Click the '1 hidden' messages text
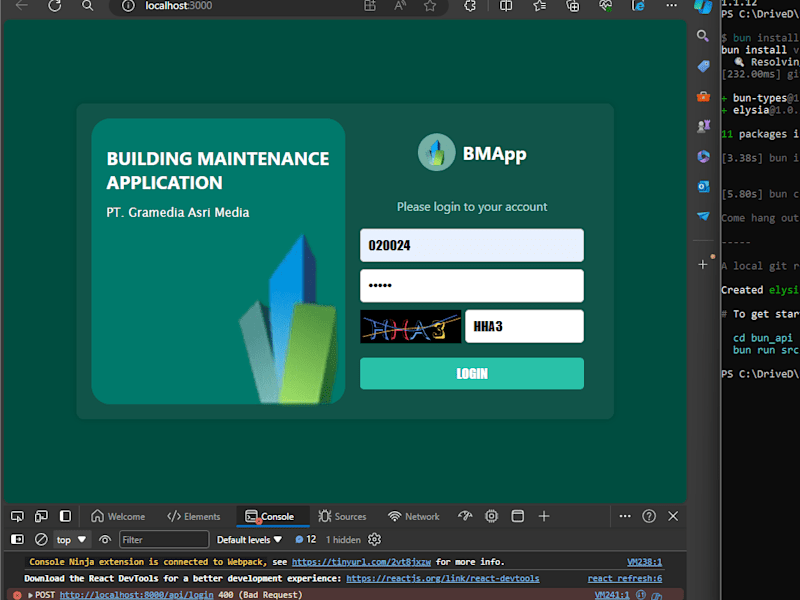This screenshot has height=600, width=800. 343,540
